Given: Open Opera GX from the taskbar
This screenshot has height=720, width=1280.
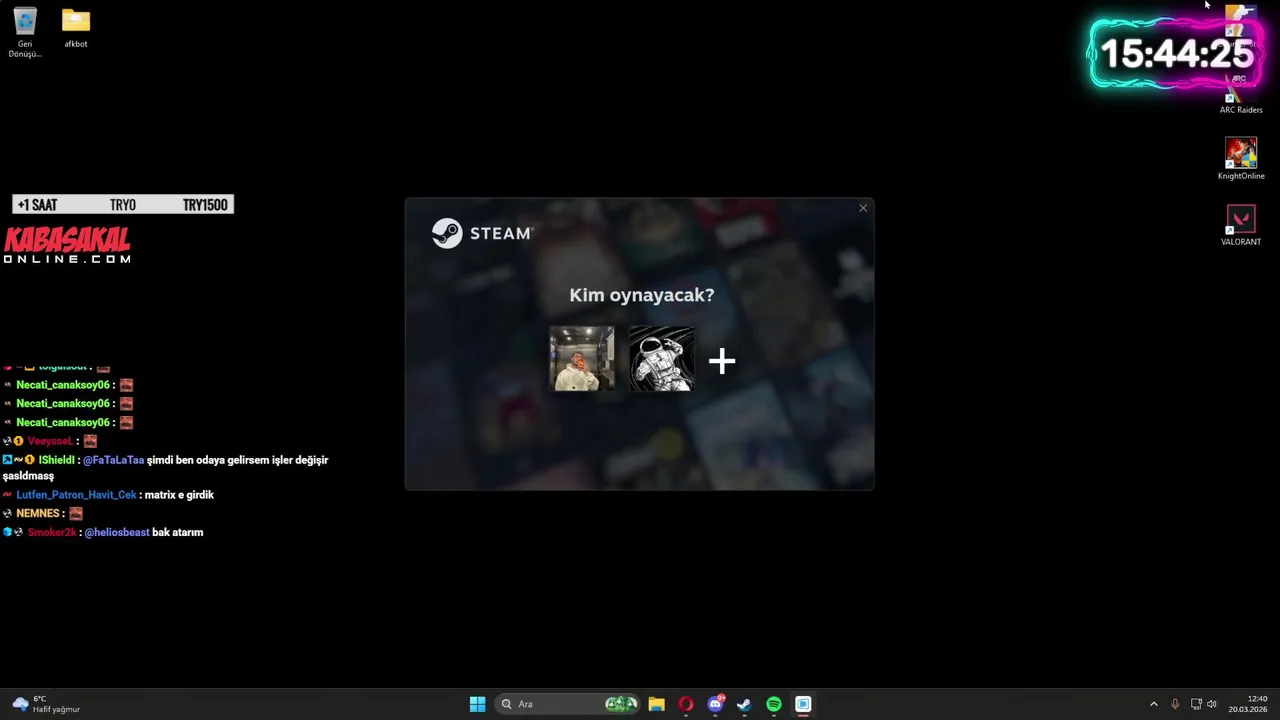Looking at the screenshot, I should point(686,704).
